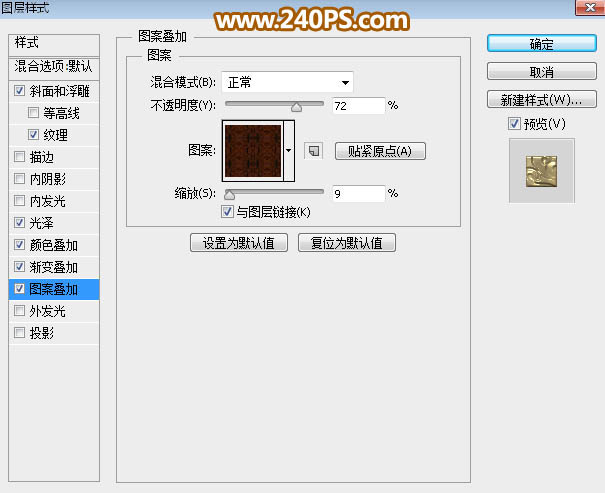This screenshot has height=493, width=605.
Task: Enable the 内阴影 checkbox
Action: click(x=19, y=179)
